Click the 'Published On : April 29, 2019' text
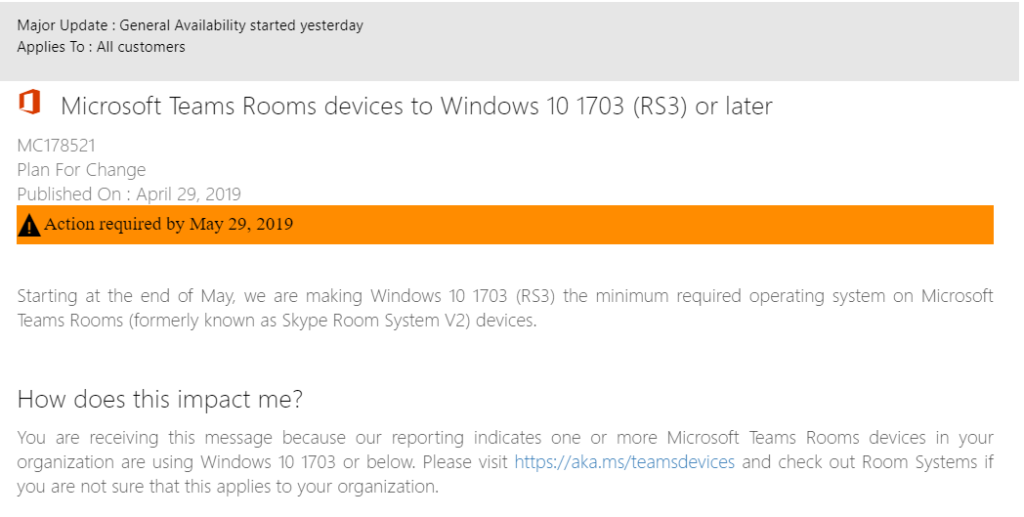This screenshot has width=1024, height=517. click(129, 194)
